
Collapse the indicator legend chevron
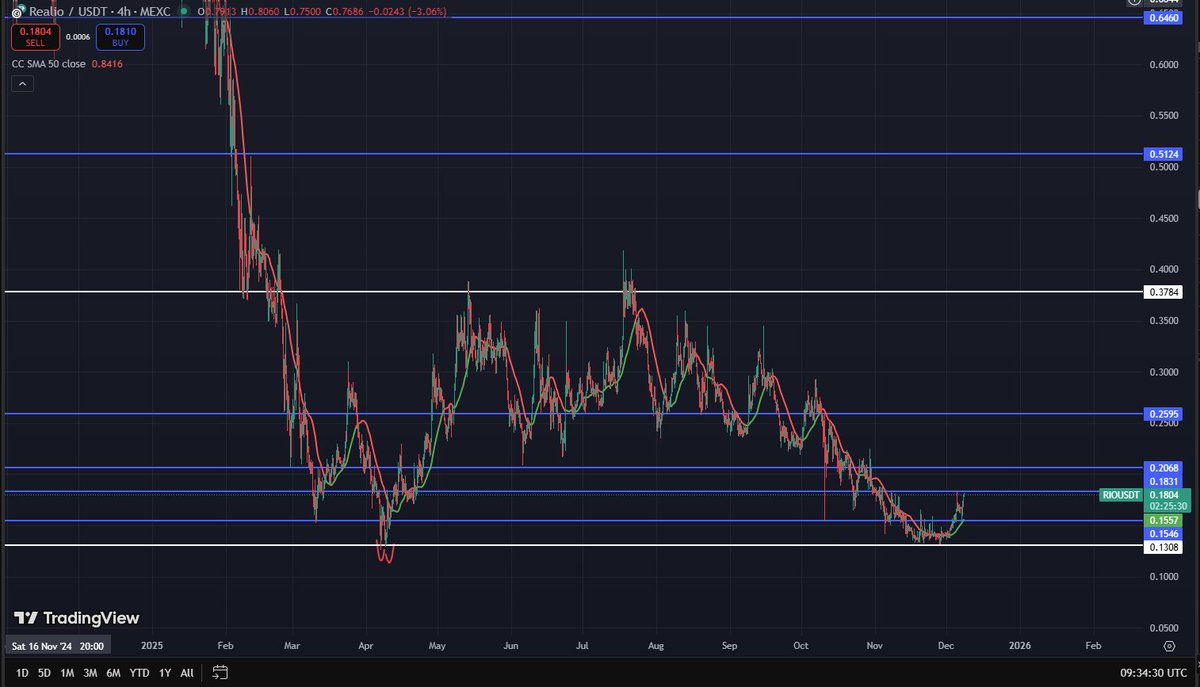pyautogui.click(x=22, y=85)
